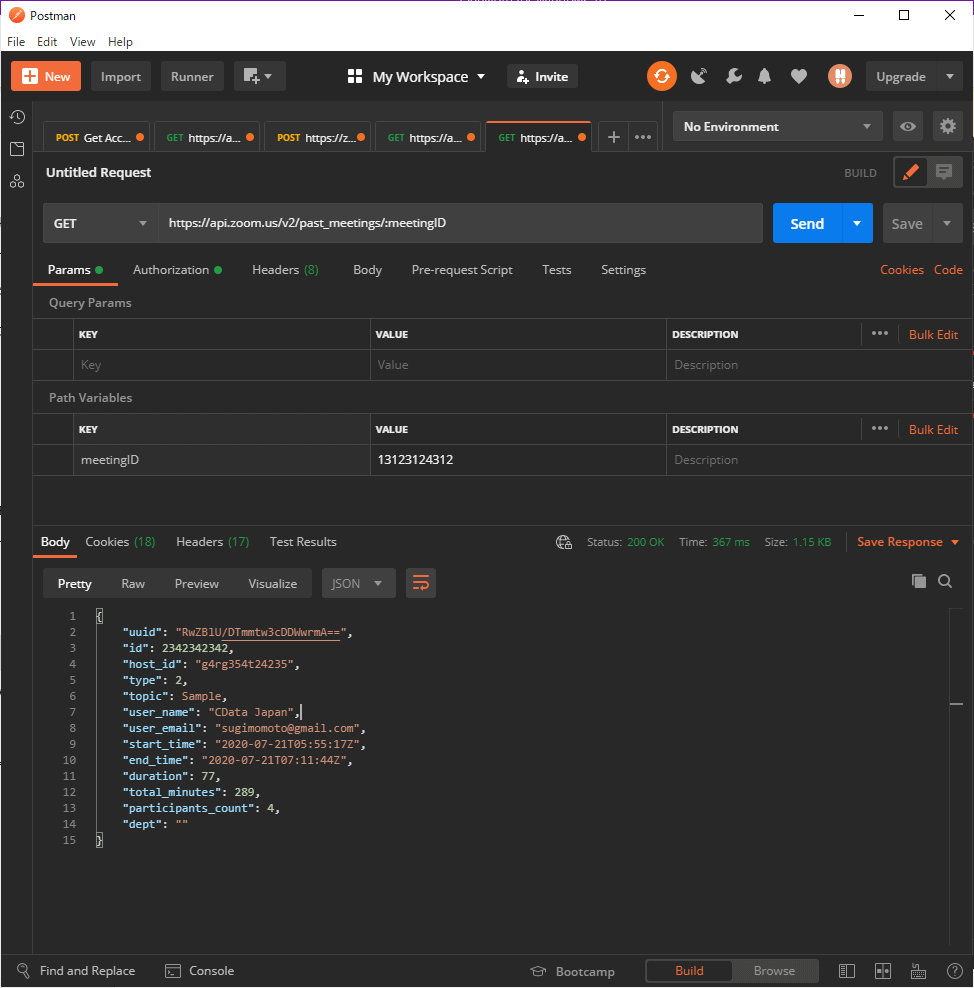974x988 pixels.
Task: Expand the Send button dropdown arrow
Action: coord(857,223)
